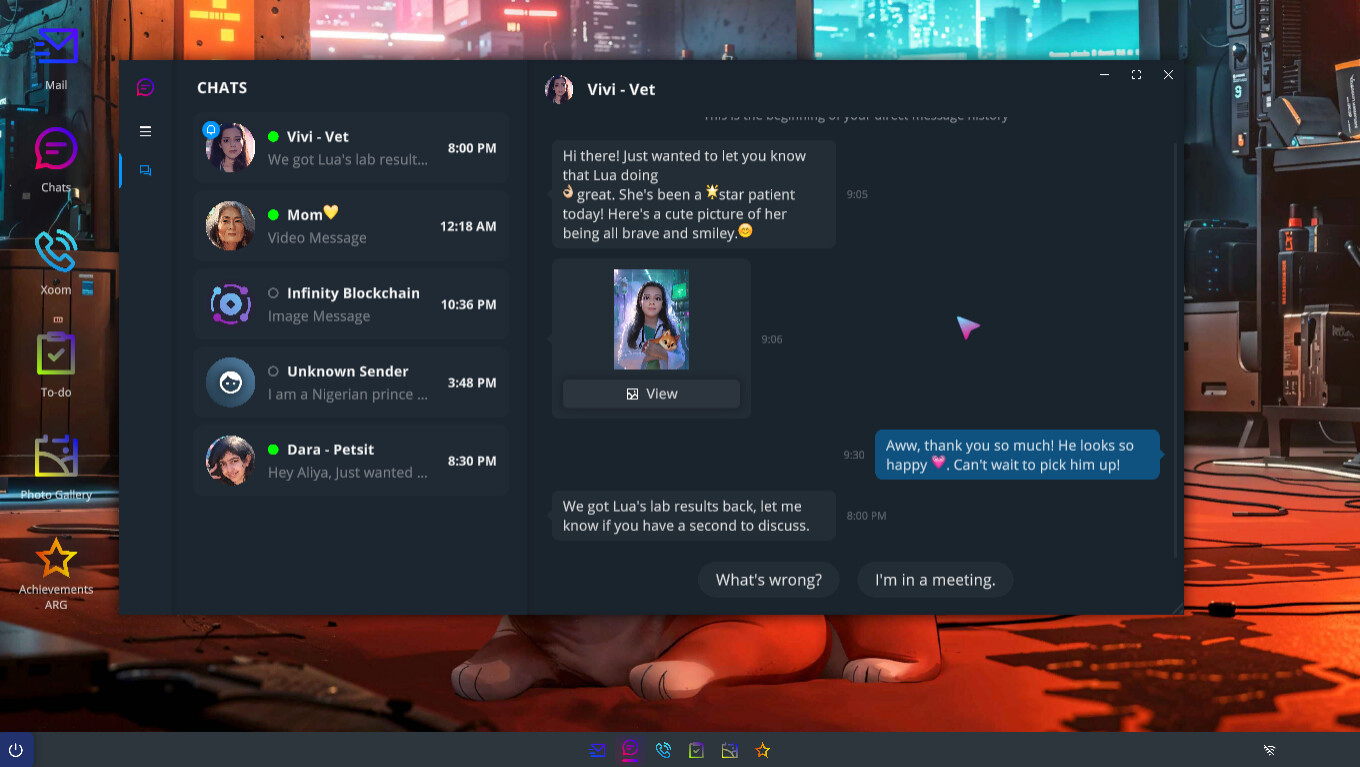Image resolution: width=1360 pixels, height=767 pixels.
Task: Click the View image button
Action: click(651, 394)
